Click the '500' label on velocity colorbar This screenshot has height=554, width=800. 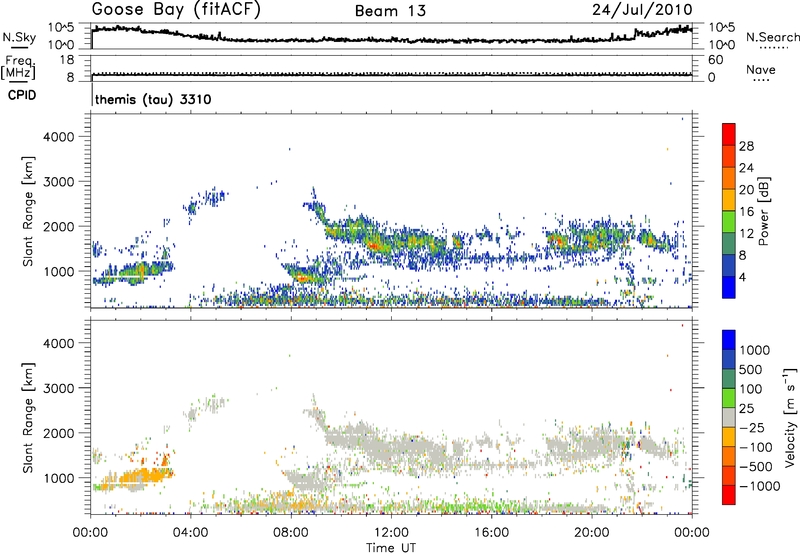tap(751, 370)
